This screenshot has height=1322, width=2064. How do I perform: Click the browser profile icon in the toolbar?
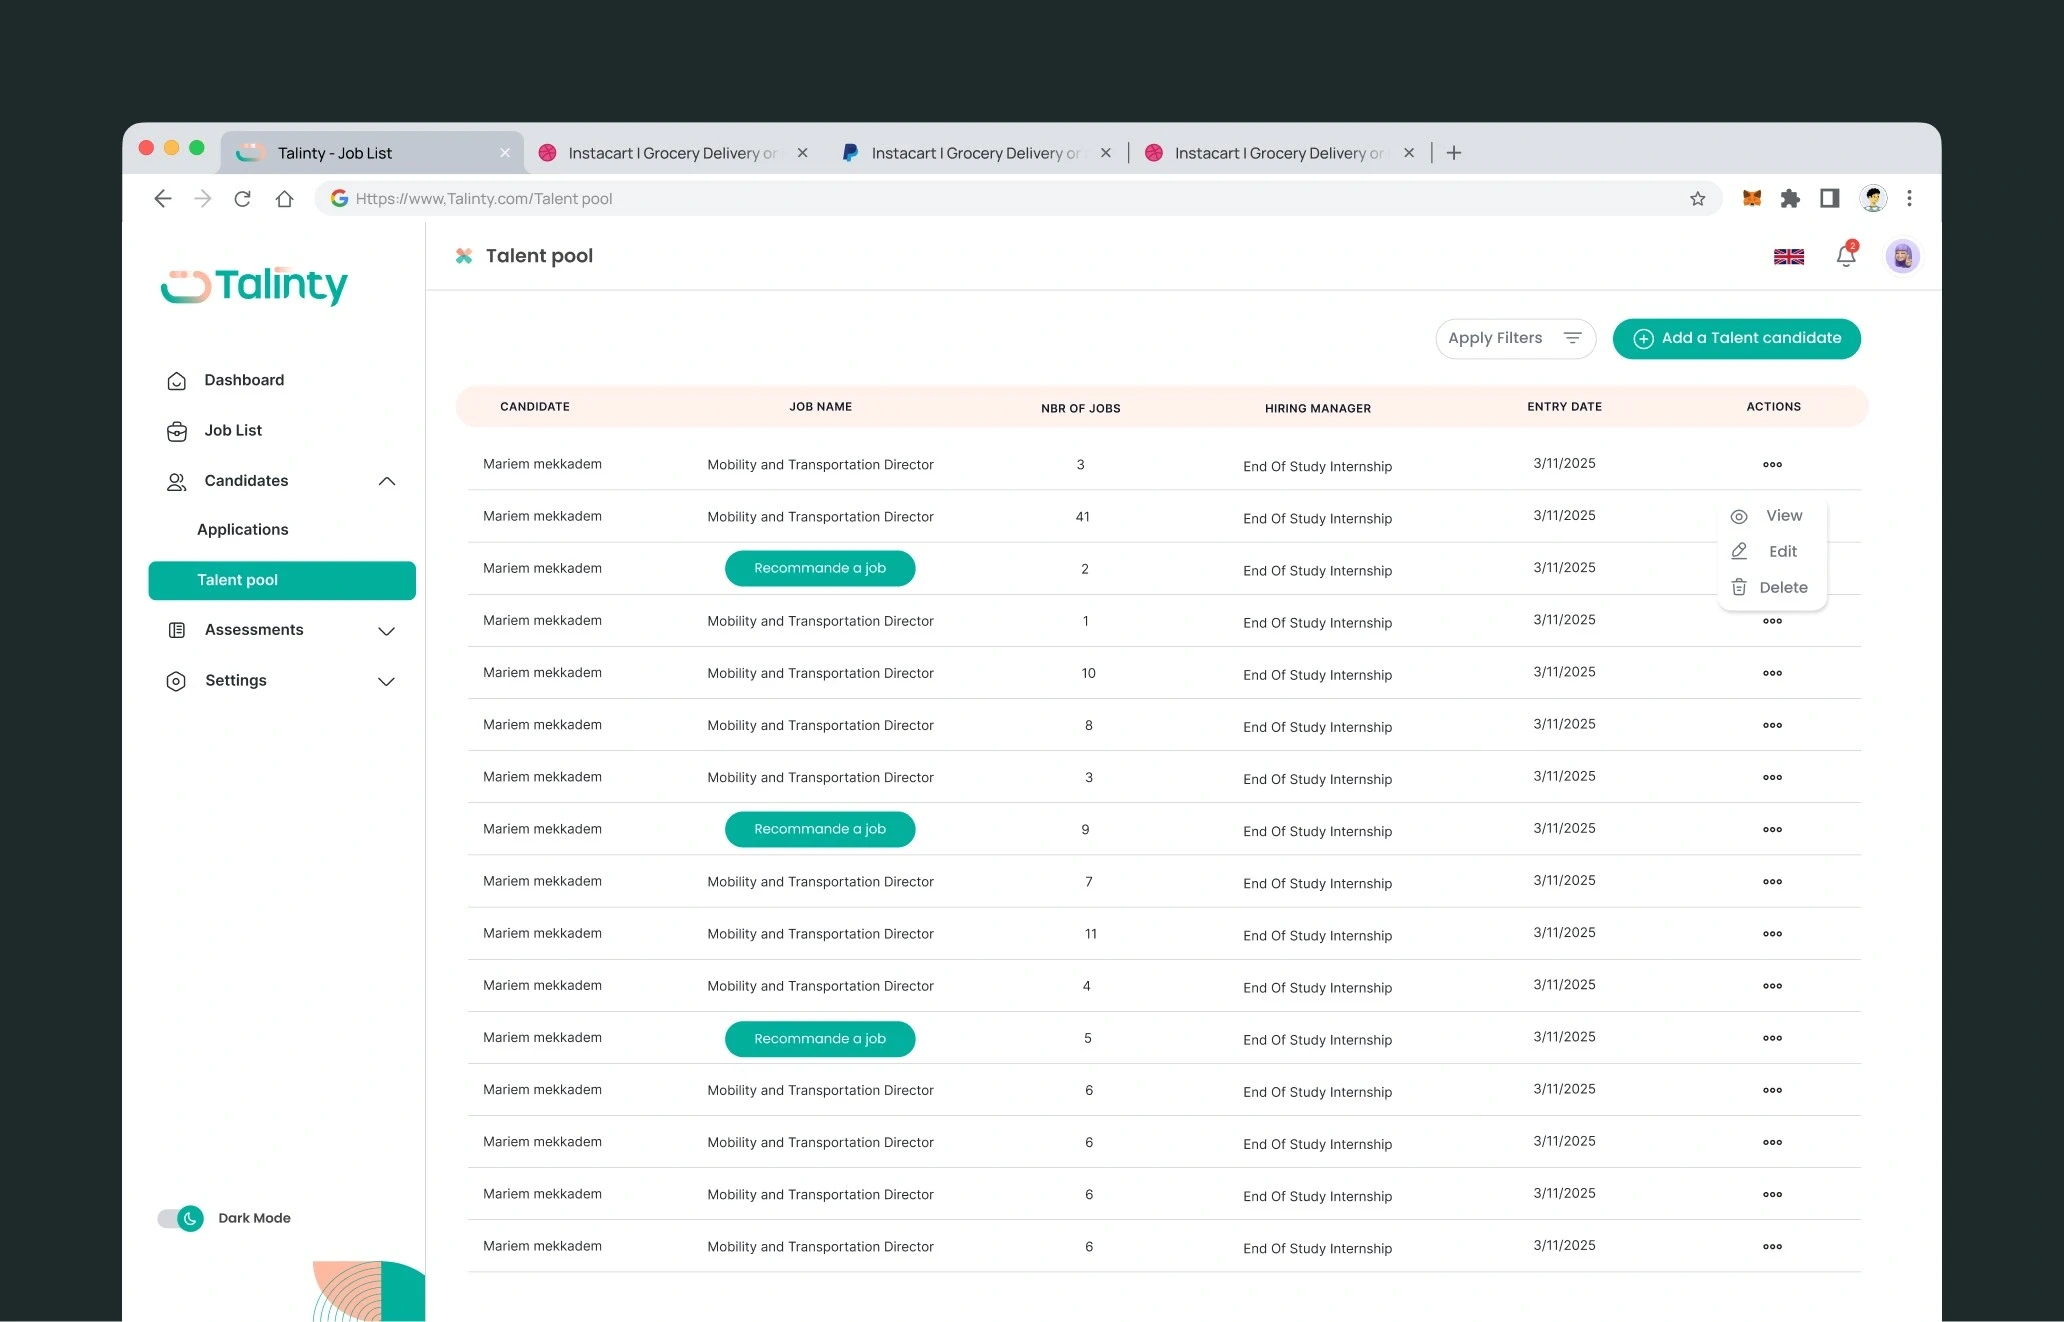click(x=1873, y=198)
